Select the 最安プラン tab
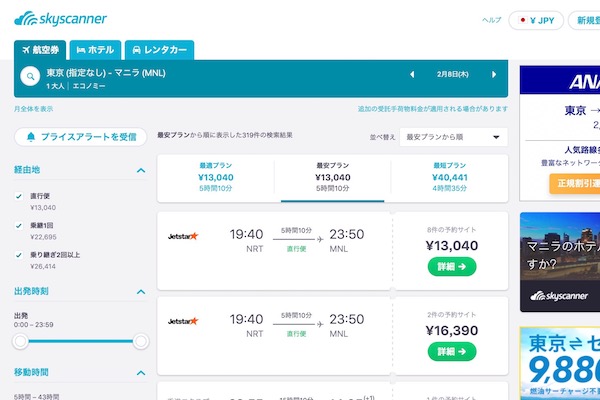Viewport: 600px width, 400px height. (x=333, y=177)
